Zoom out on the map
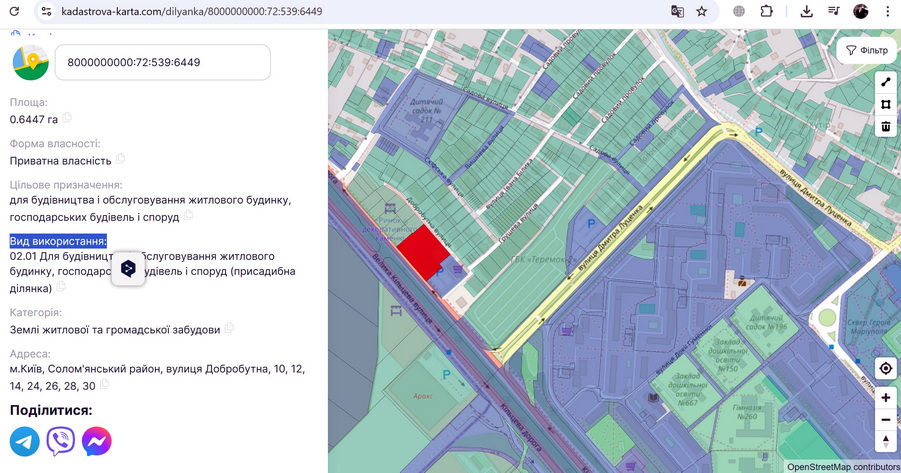The height and width of the screenshot is (473, 901). [x=886, y=419]
